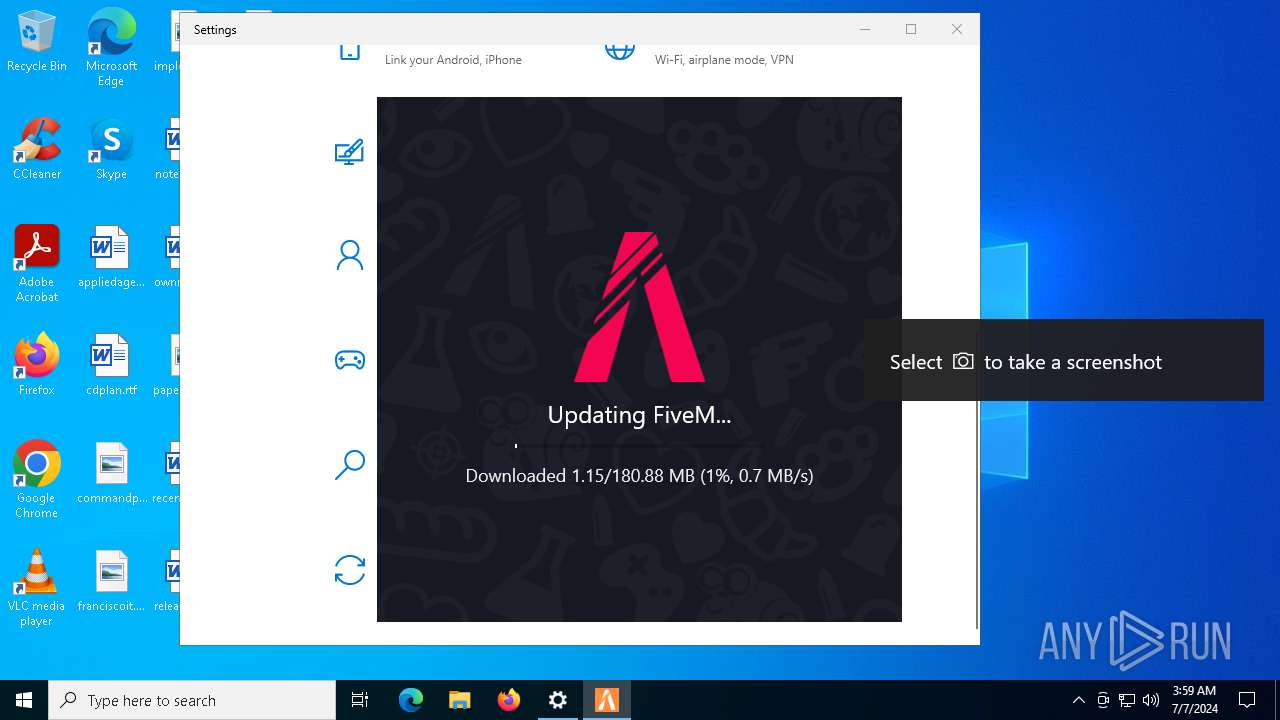Open the Update & Security sync icon
The width and height of the screenshot is (1280, 720).
pos(349,570)
